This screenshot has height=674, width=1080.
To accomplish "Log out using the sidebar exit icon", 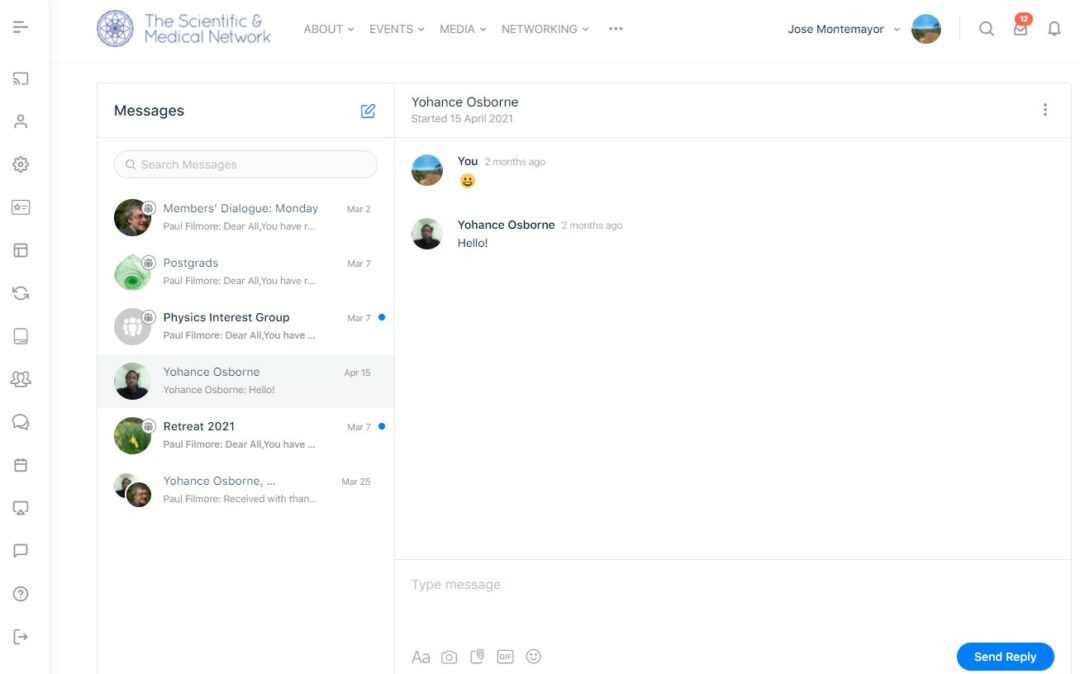I will point(20,635).
